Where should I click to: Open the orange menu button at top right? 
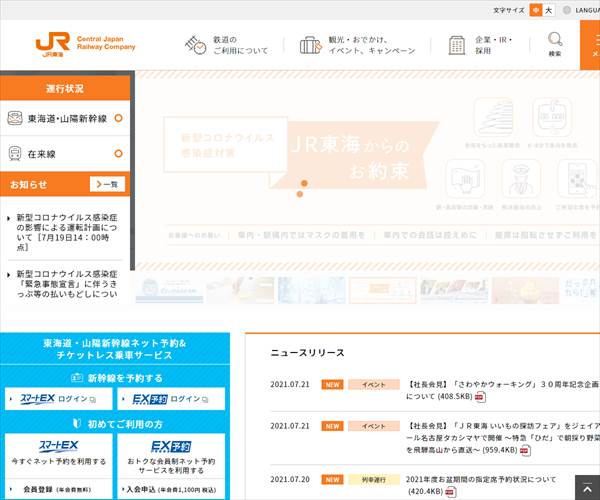590,45
